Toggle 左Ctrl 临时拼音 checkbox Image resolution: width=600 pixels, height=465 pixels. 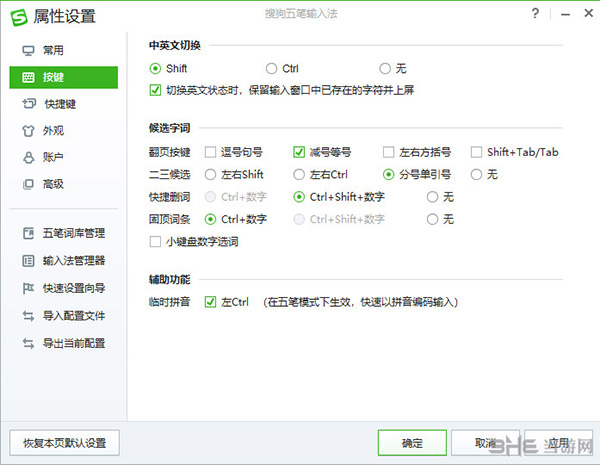tap(210, 302)
